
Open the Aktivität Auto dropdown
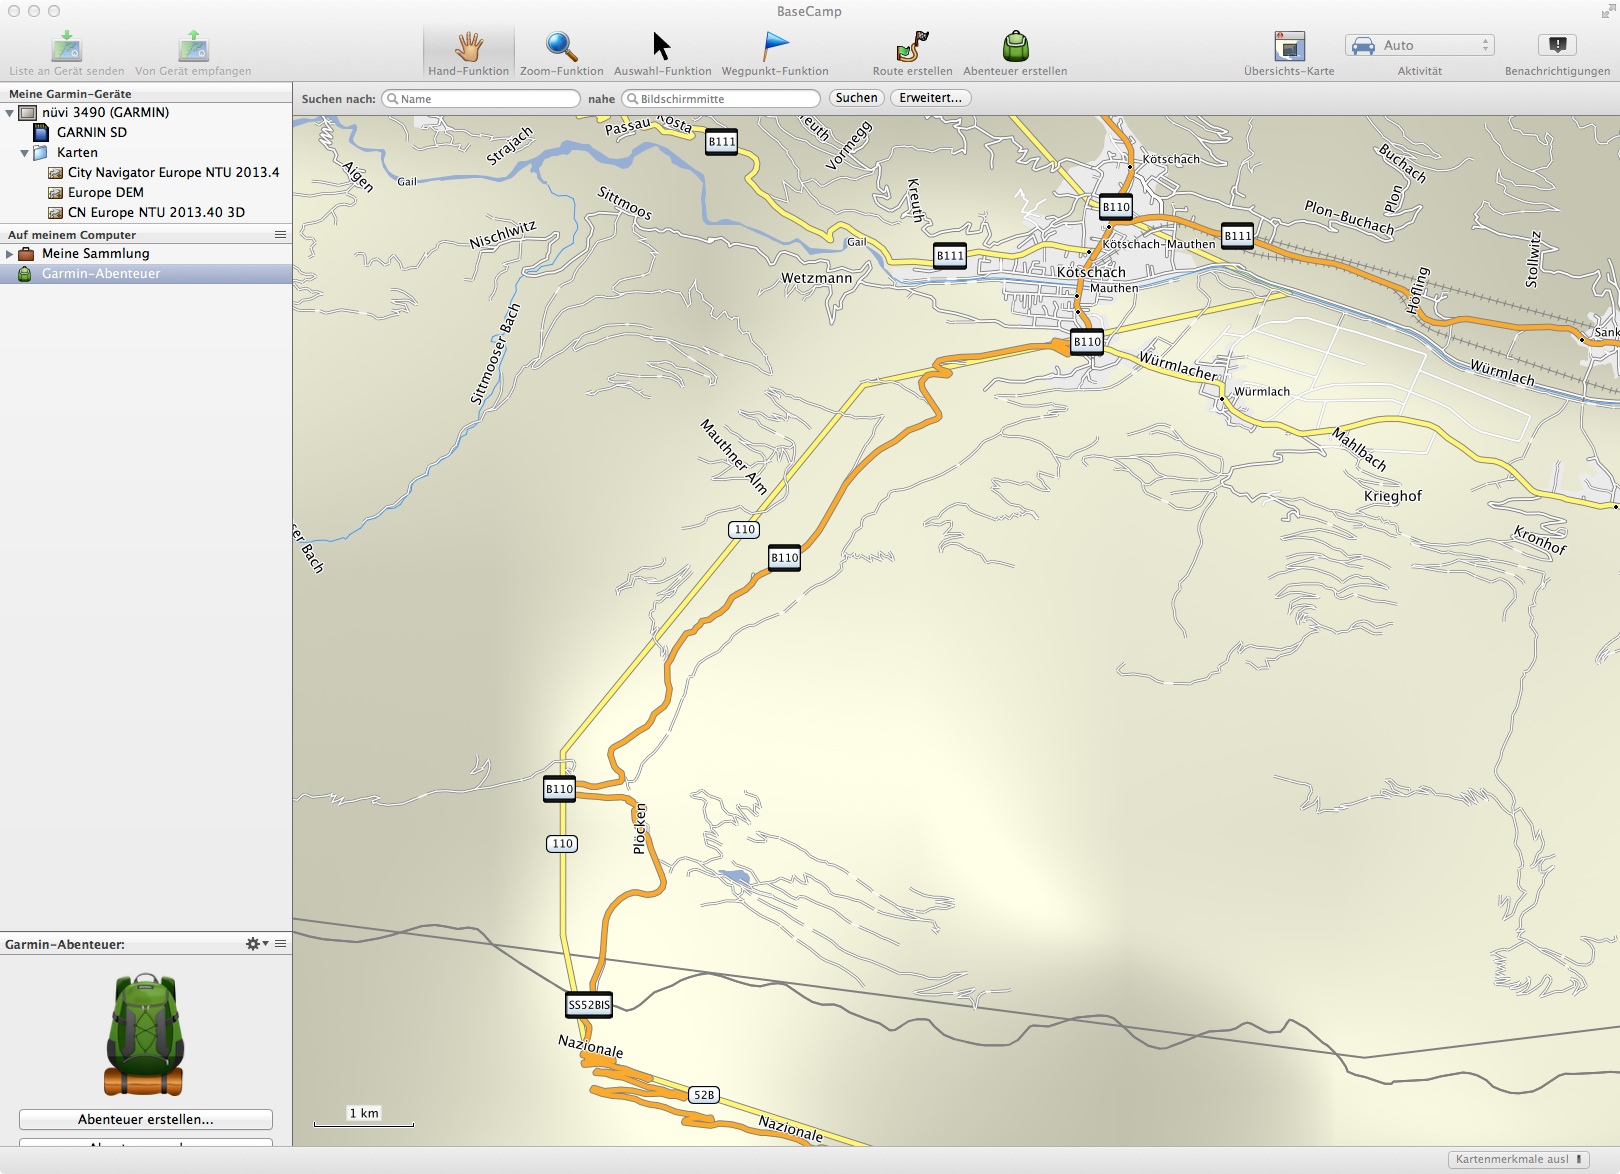[x=1419, y=45]
